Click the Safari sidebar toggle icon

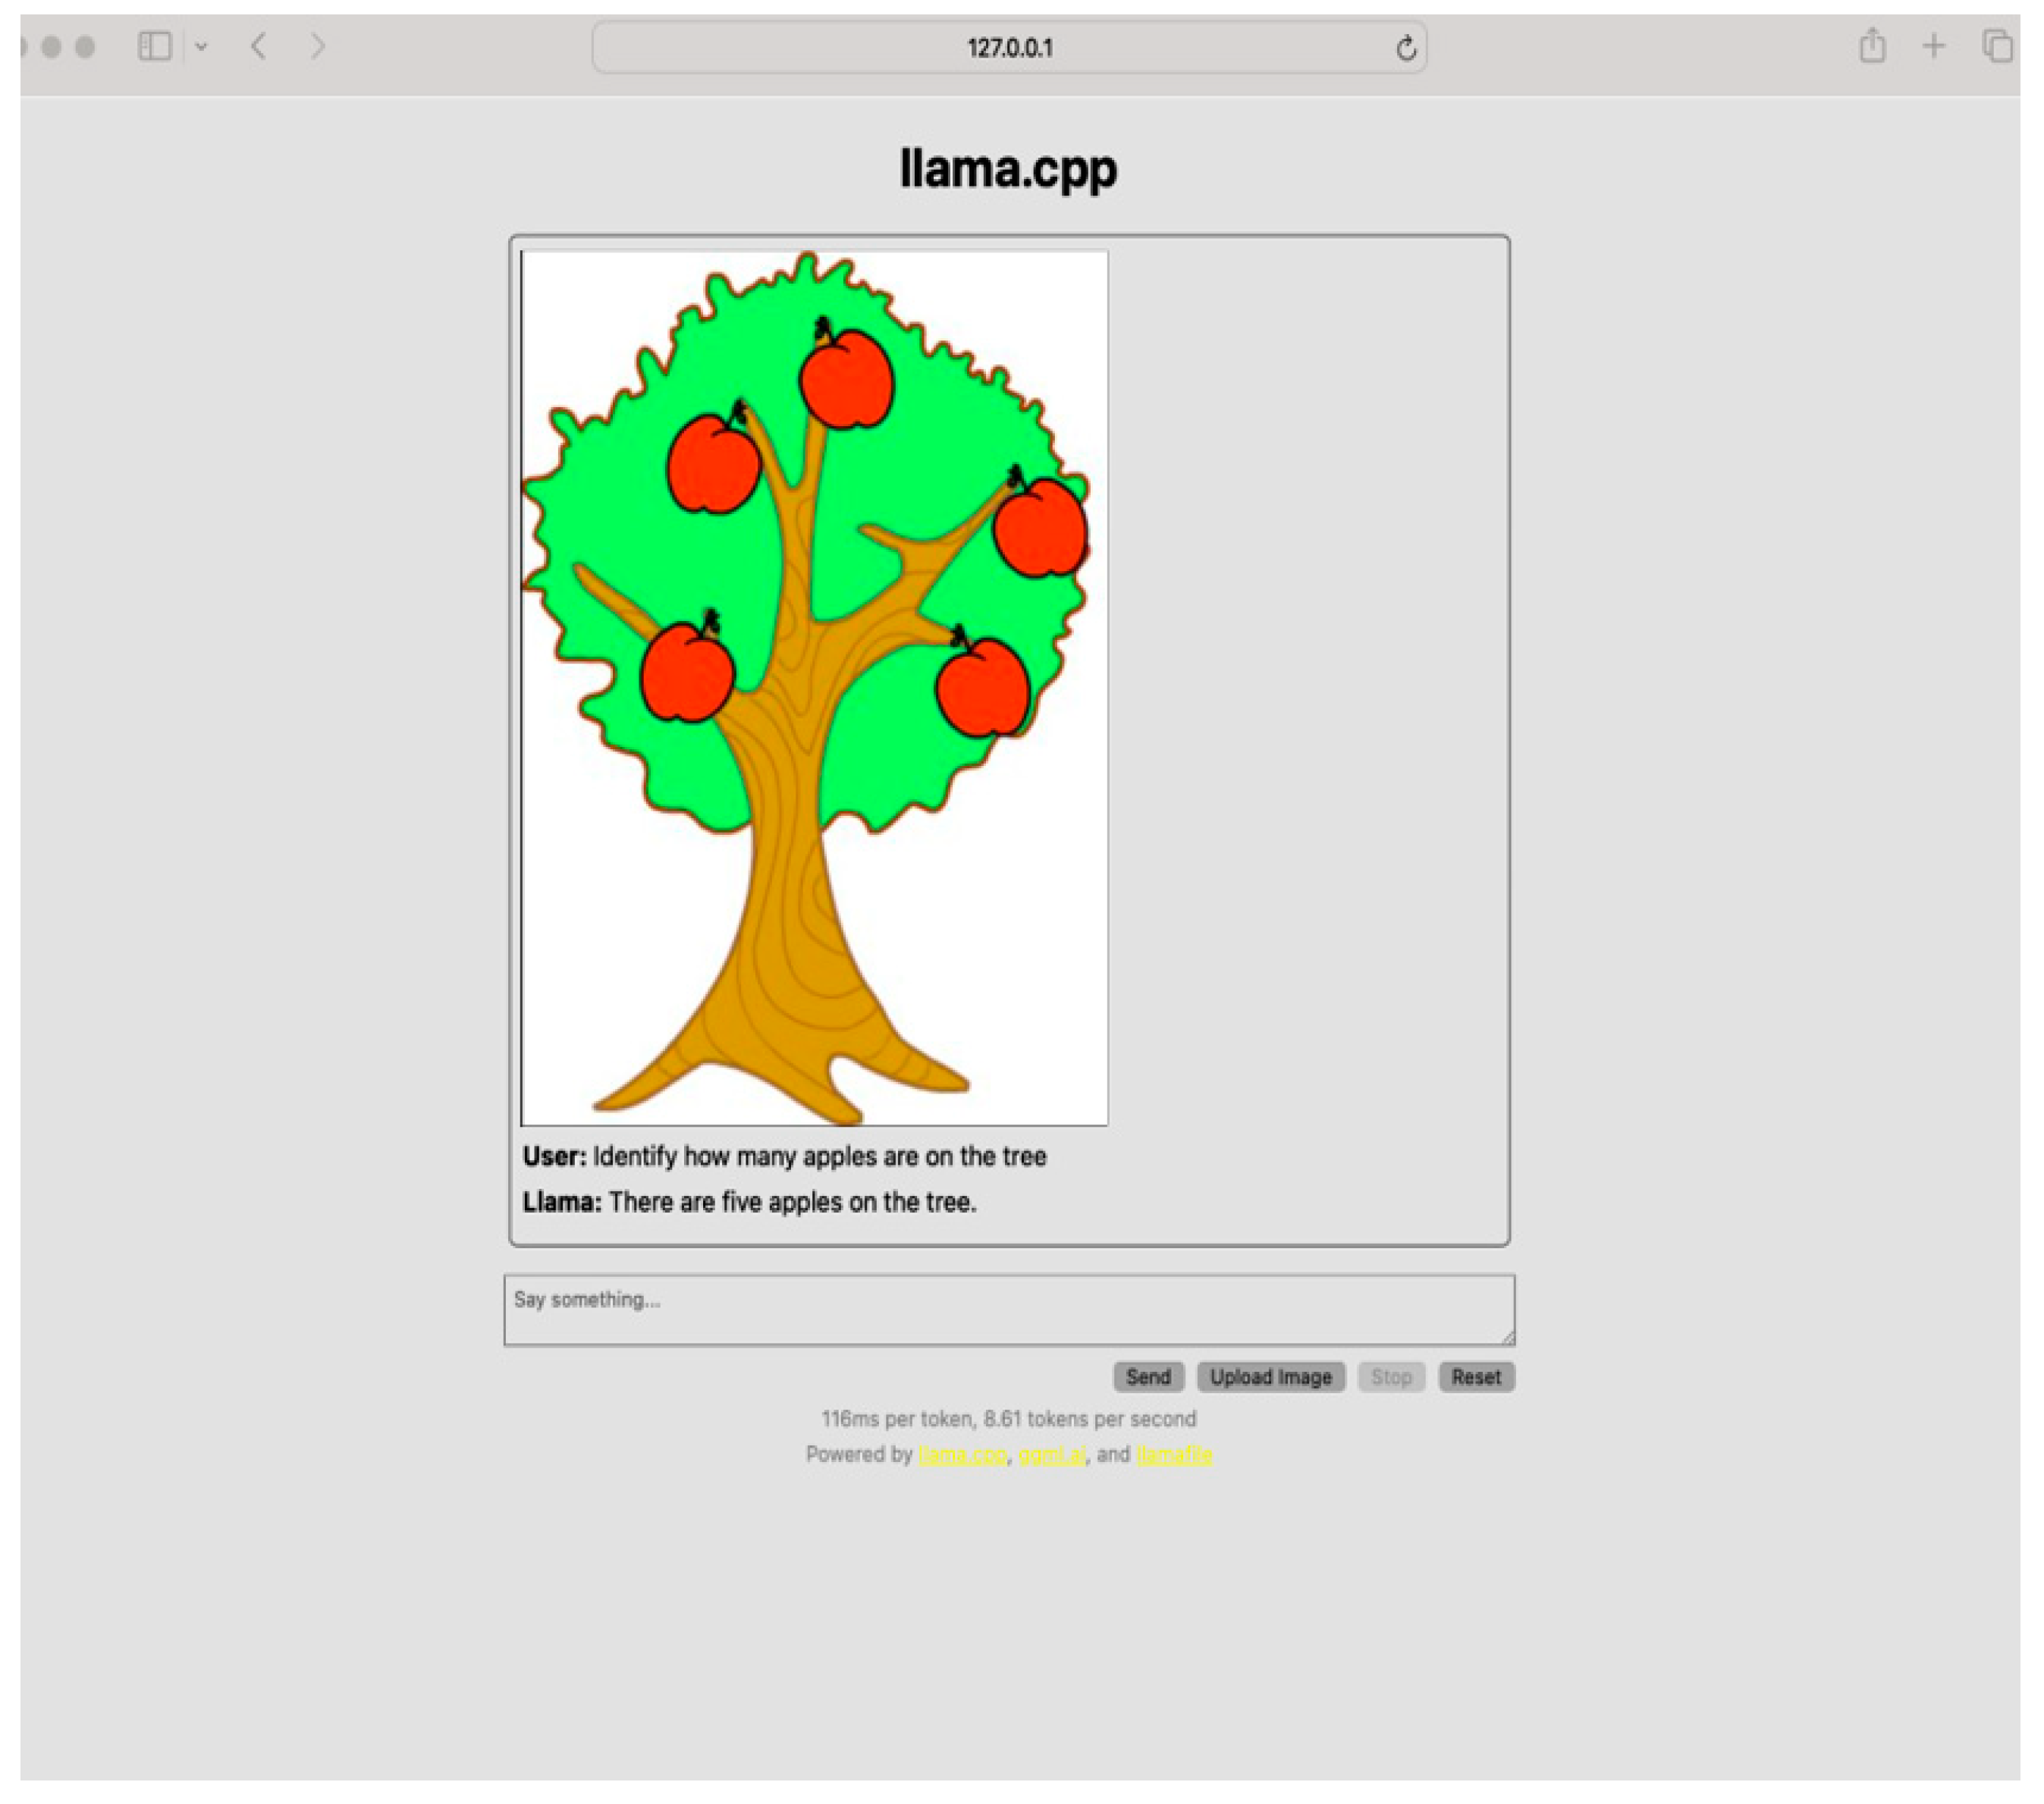[x=154, y=46]
